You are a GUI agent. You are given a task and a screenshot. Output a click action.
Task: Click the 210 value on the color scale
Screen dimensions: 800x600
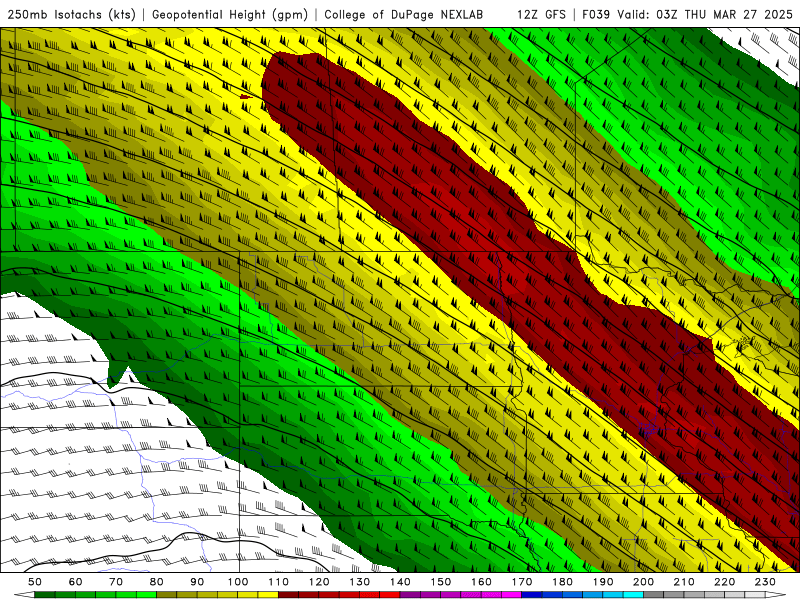pos(684,582)
